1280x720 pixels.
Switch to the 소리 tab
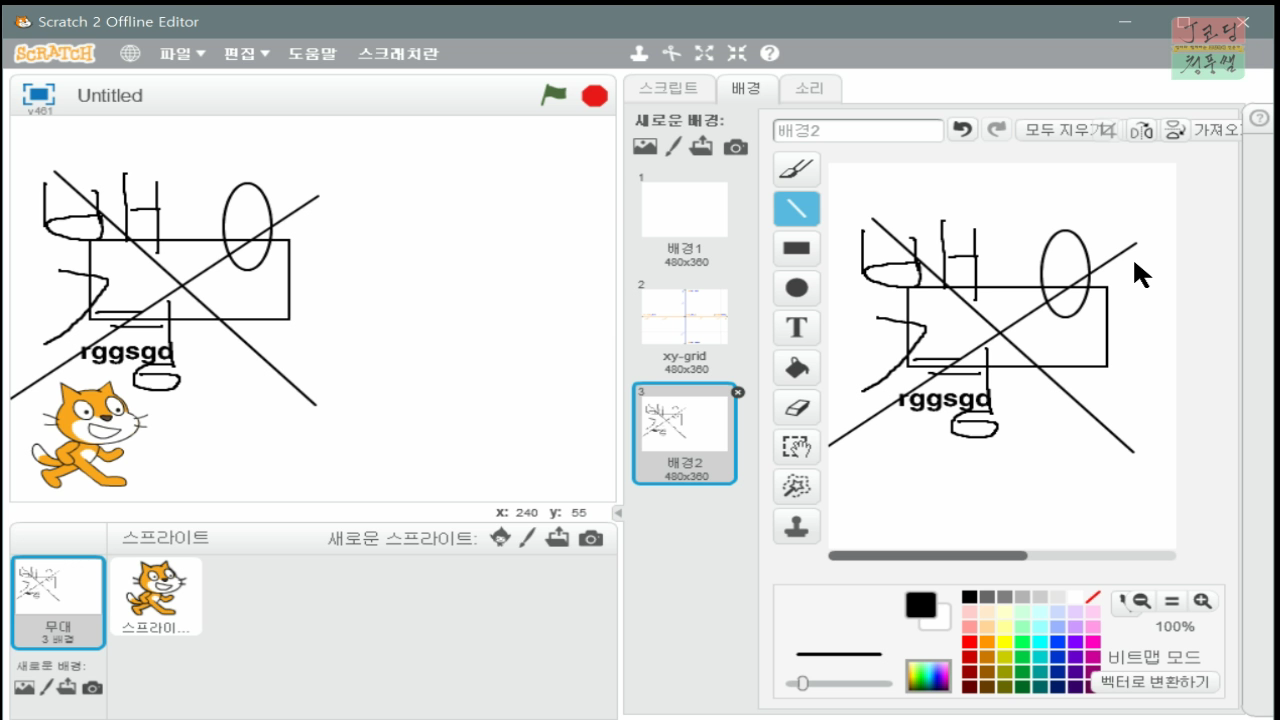point(809,88)
